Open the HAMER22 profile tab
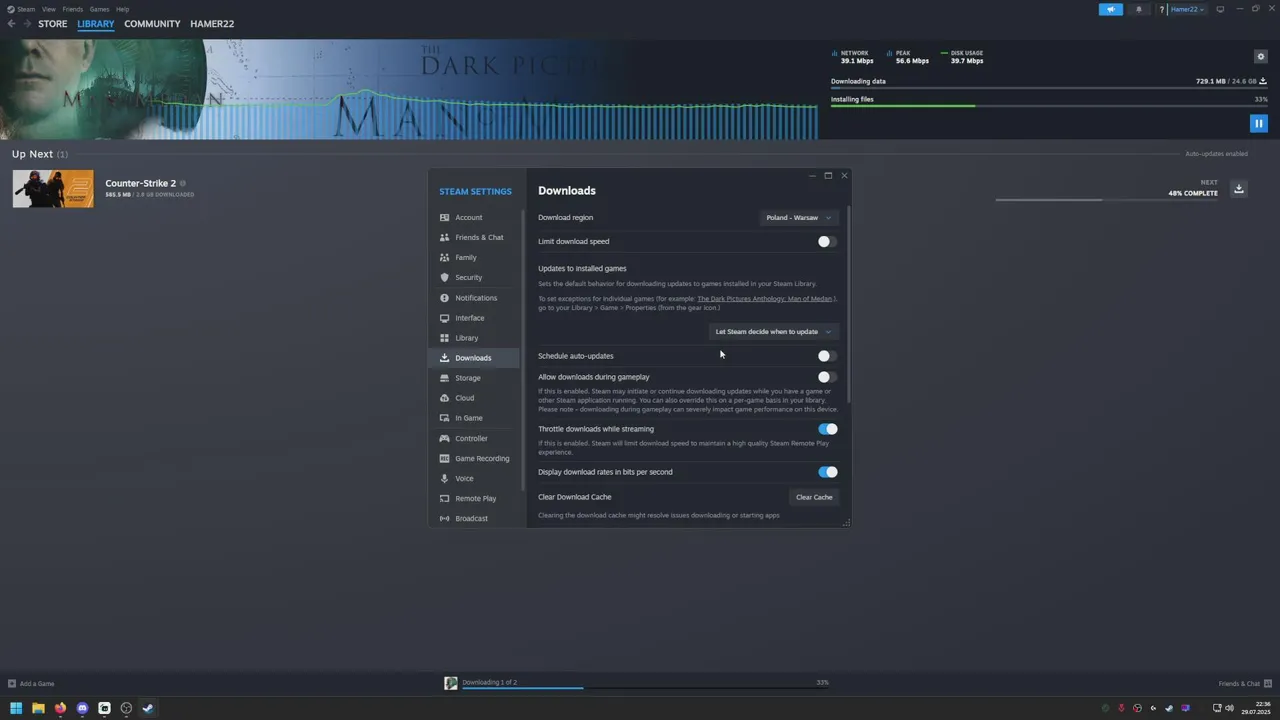The width and height of the screenshot is (1280, 720). click(x=212, y=24)
